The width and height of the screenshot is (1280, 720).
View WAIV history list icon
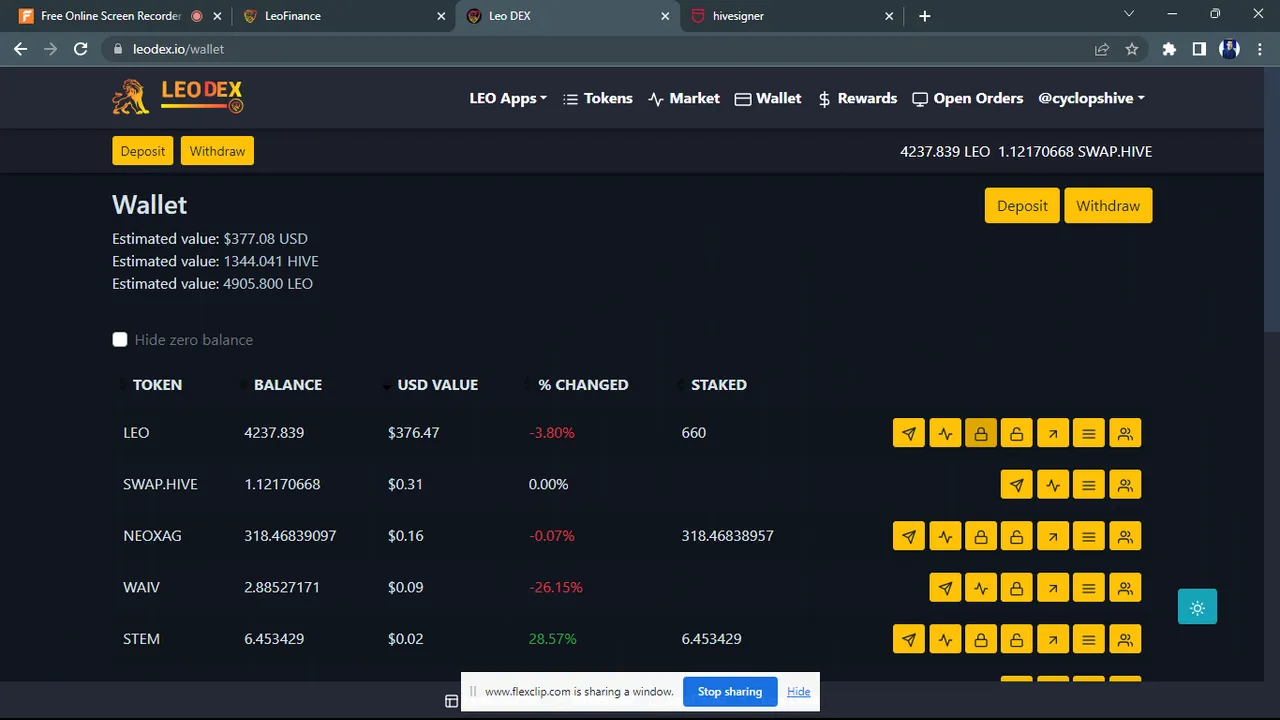pos(1089,587)
